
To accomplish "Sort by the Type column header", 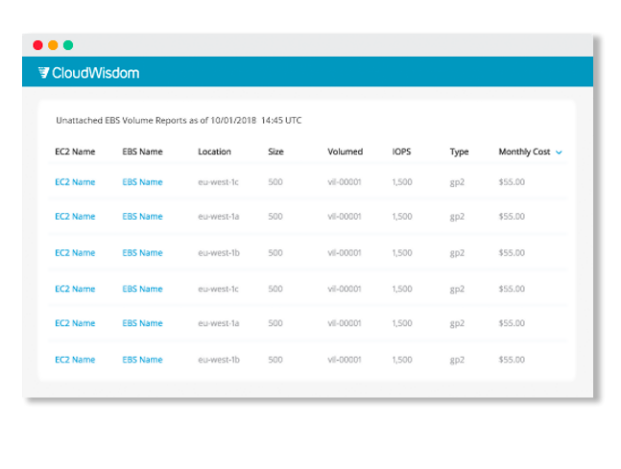I will pos(459,152).
